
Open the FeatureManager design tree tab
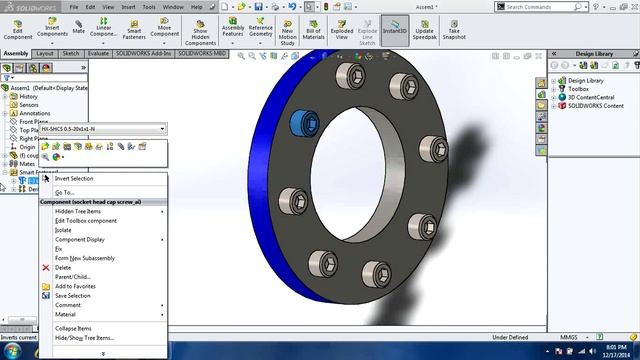pyautogui.click(x=7, y=68)
